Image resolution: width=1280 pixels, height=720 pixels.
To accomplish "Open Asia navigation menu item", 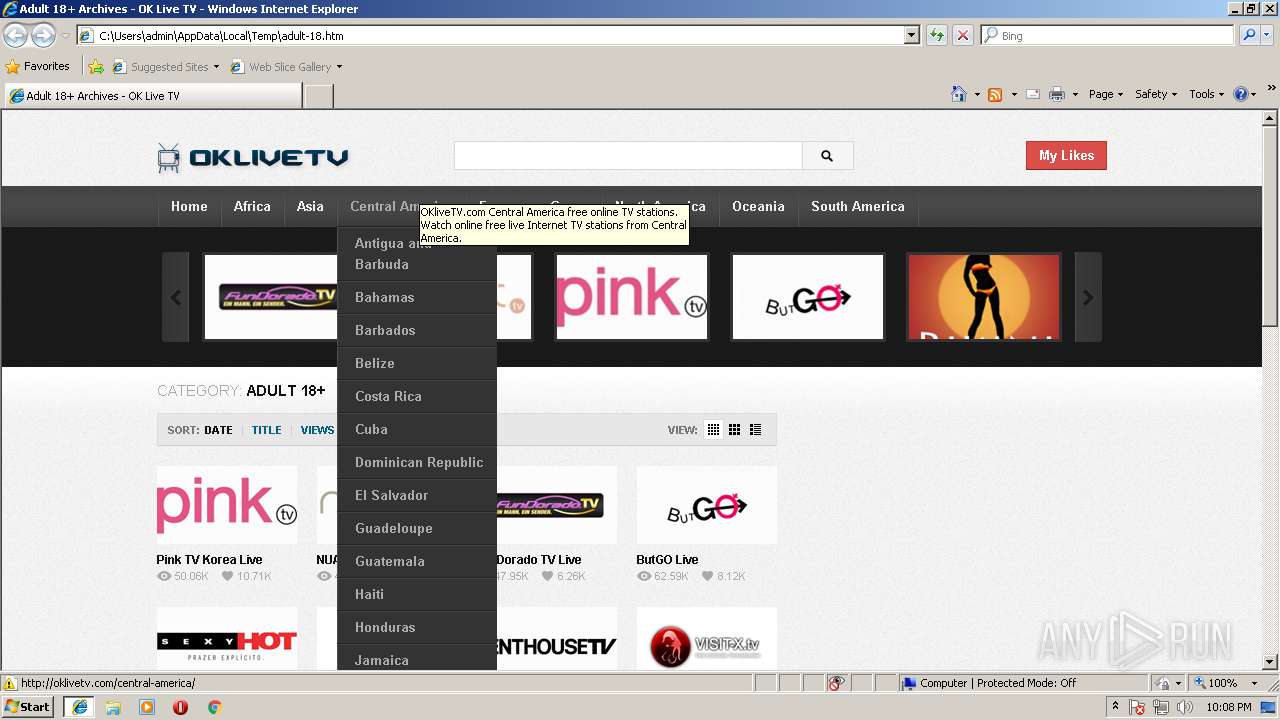I will [x=310, y=206].
